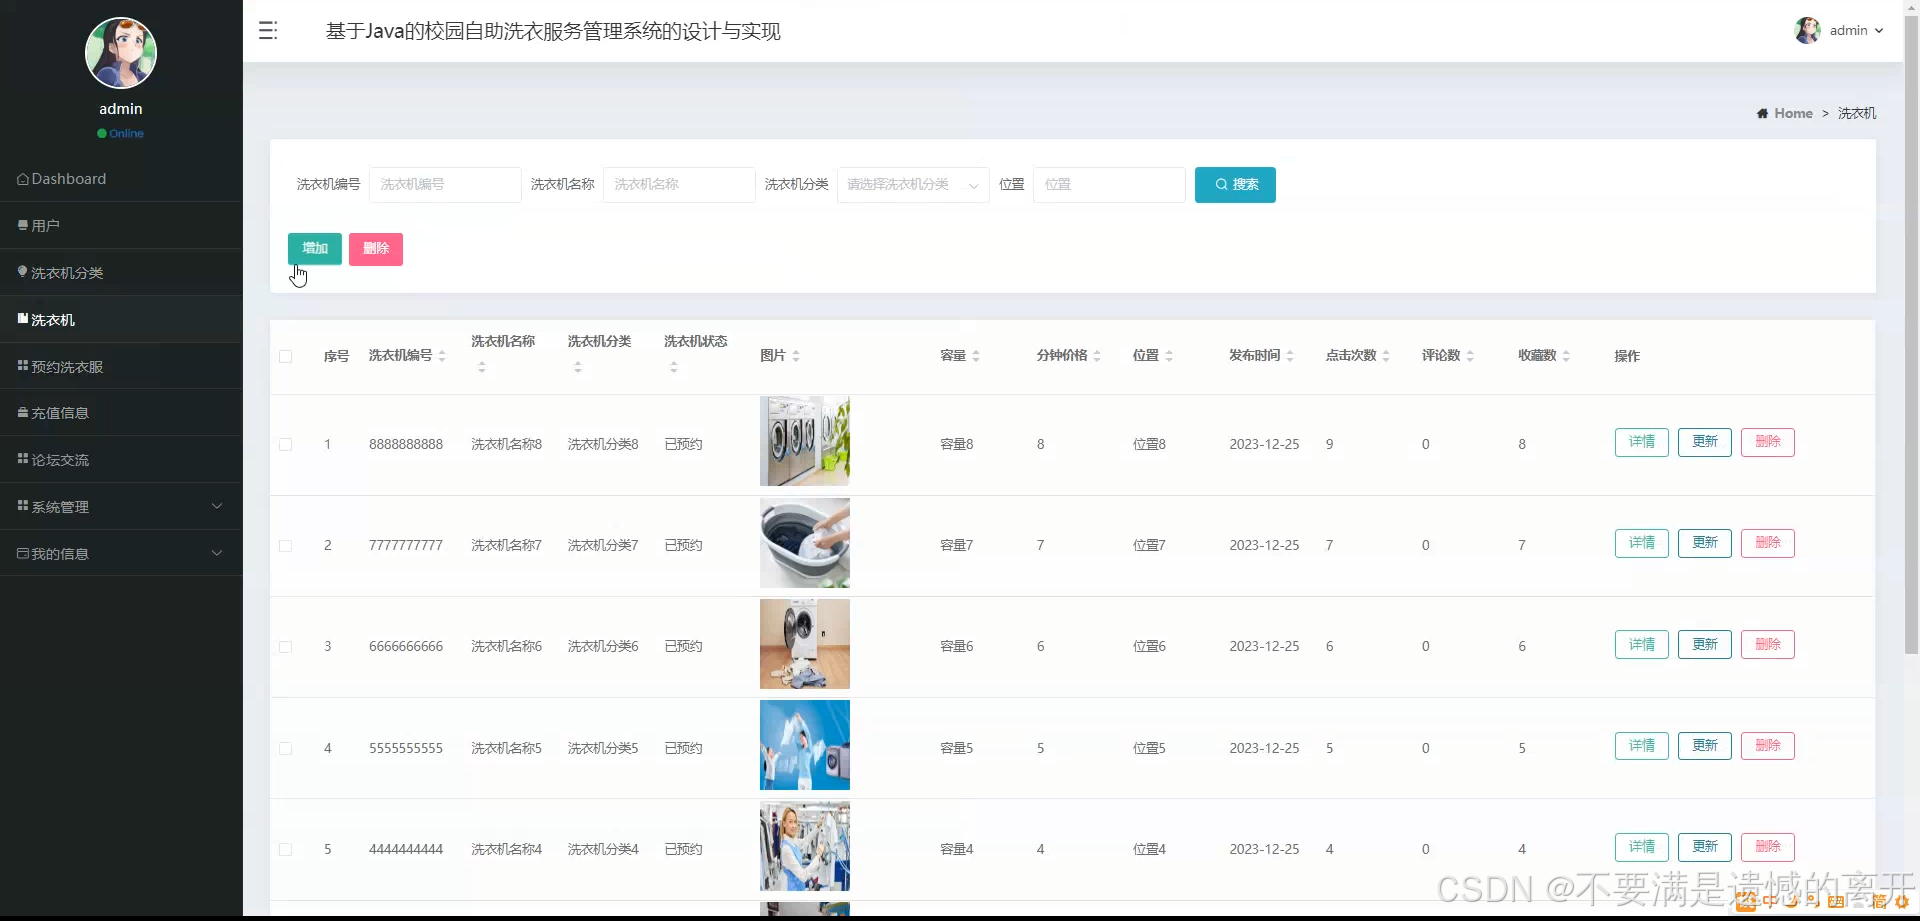
Task: Toggle the sidebar hamburger menu icon
Action: [x=268, y=31]
